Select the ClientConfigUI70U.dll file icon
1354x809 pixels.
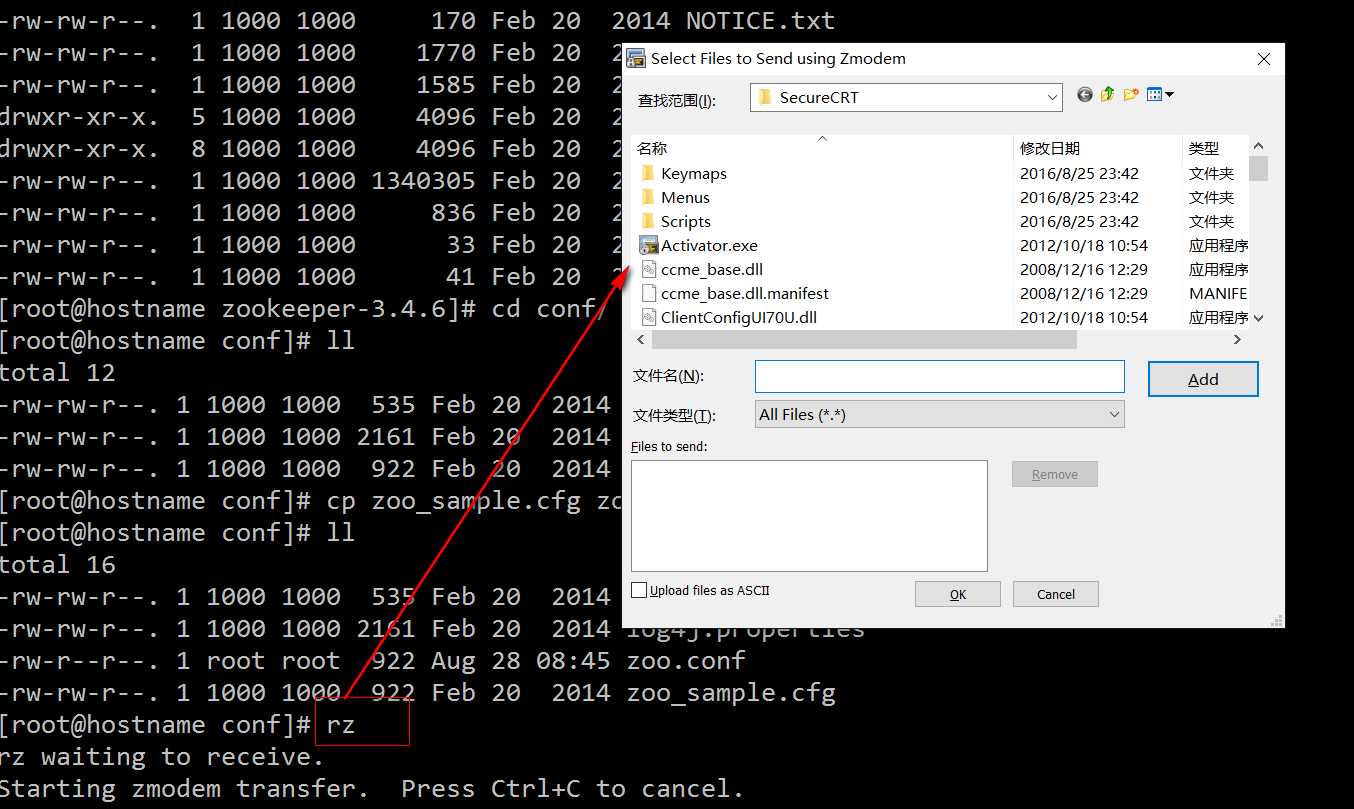click(x=648, y=317)
